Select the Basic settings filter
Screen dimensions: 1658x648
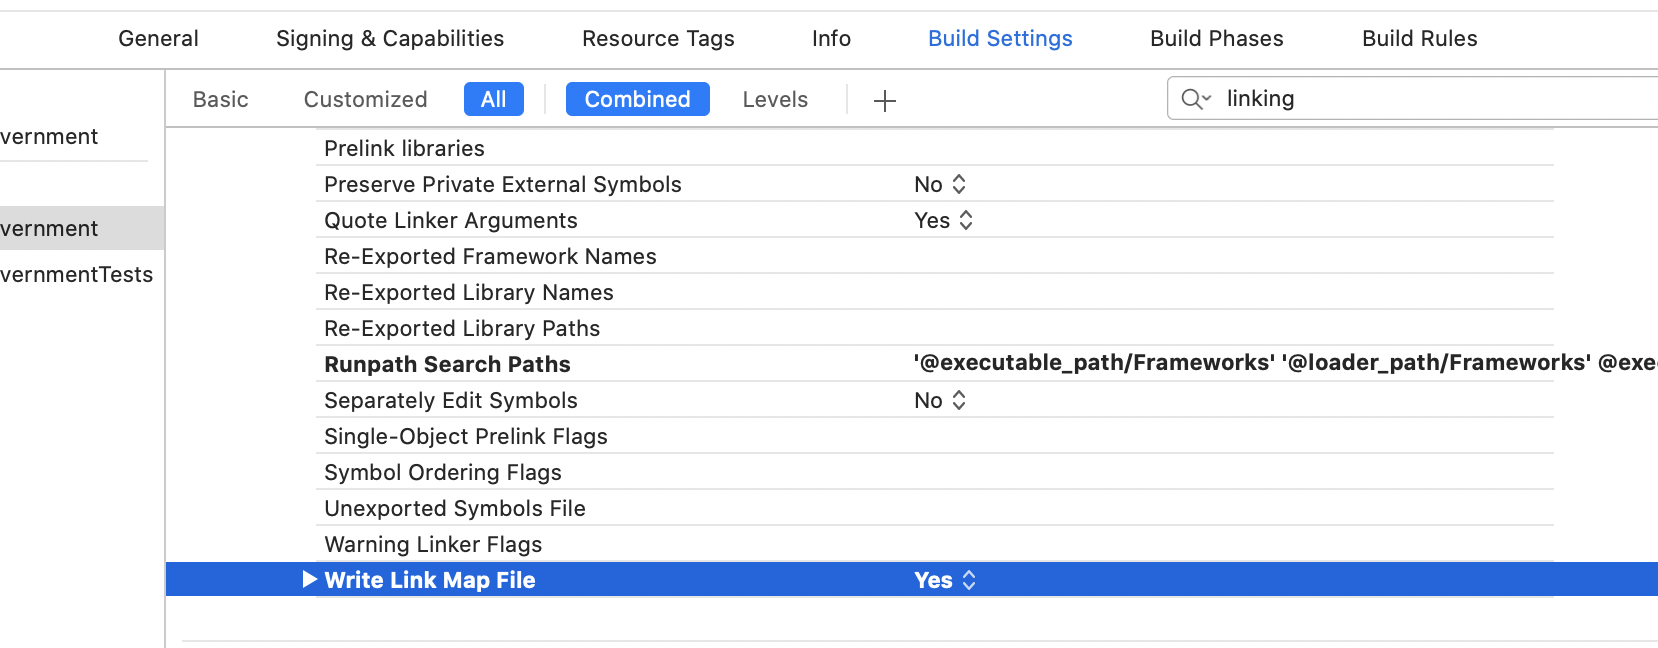click(x=220, y=99)
